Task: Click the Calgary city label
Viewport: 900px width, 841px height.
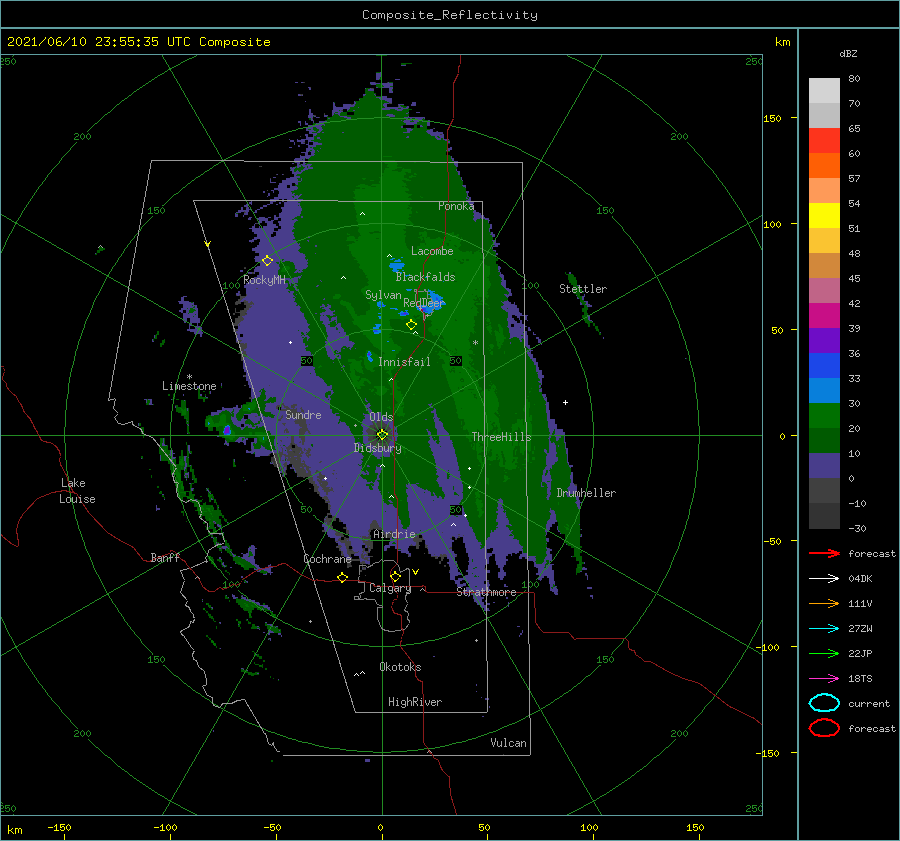Action: [x=390, y=588]
